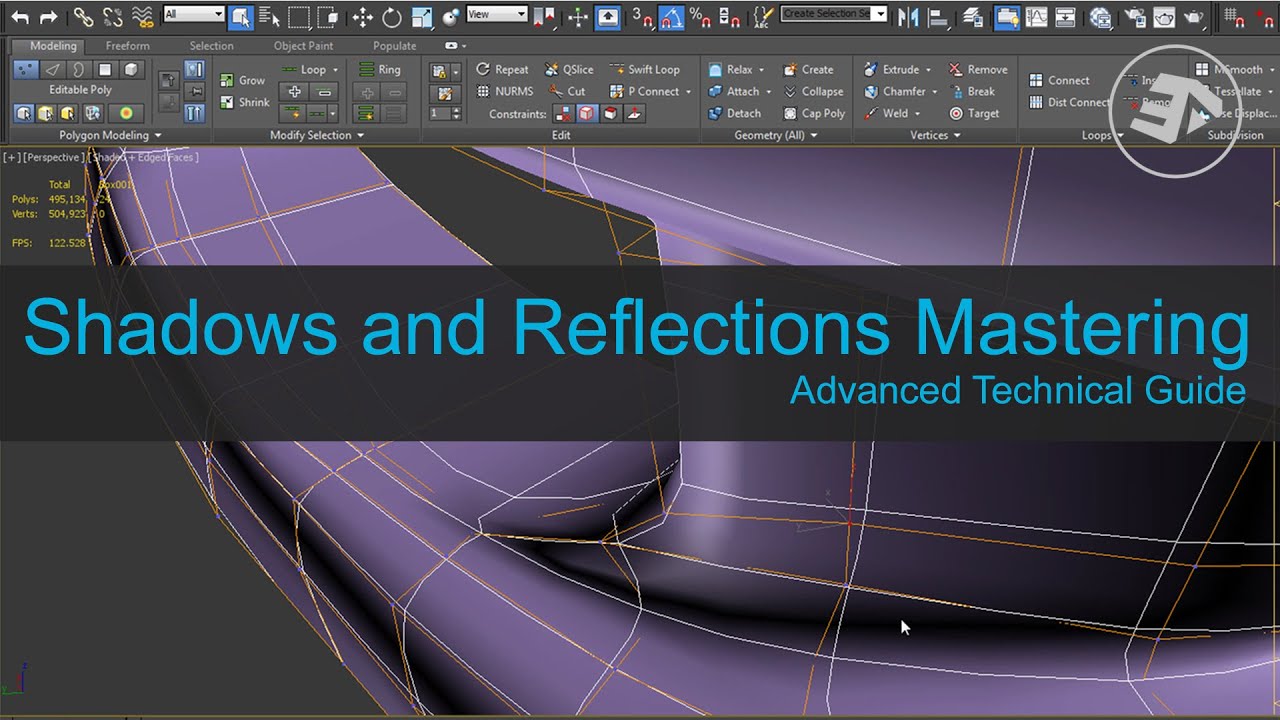Open the Material Editor icon

click(x=1100, y=16)
